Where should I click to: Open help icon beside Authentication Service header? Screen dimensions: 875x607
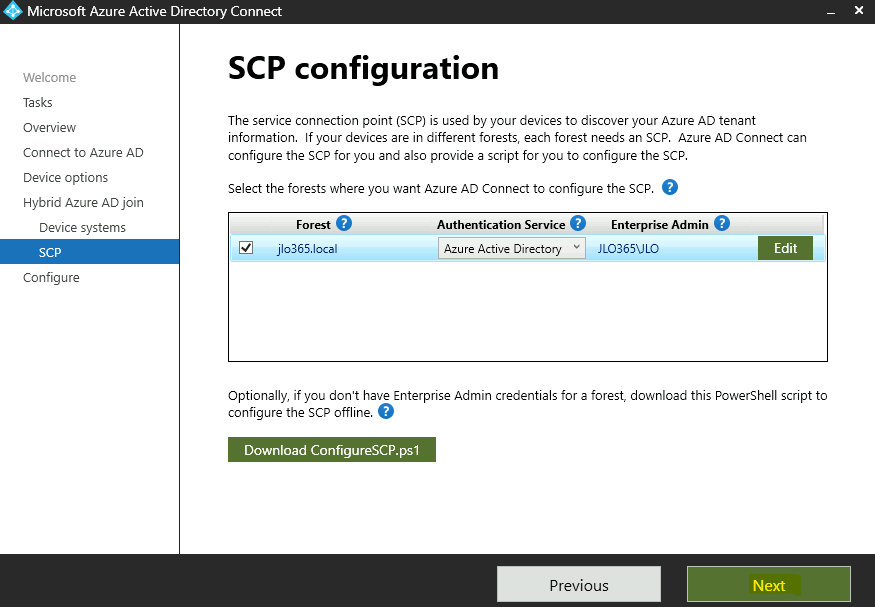click(x=578, y=224)
